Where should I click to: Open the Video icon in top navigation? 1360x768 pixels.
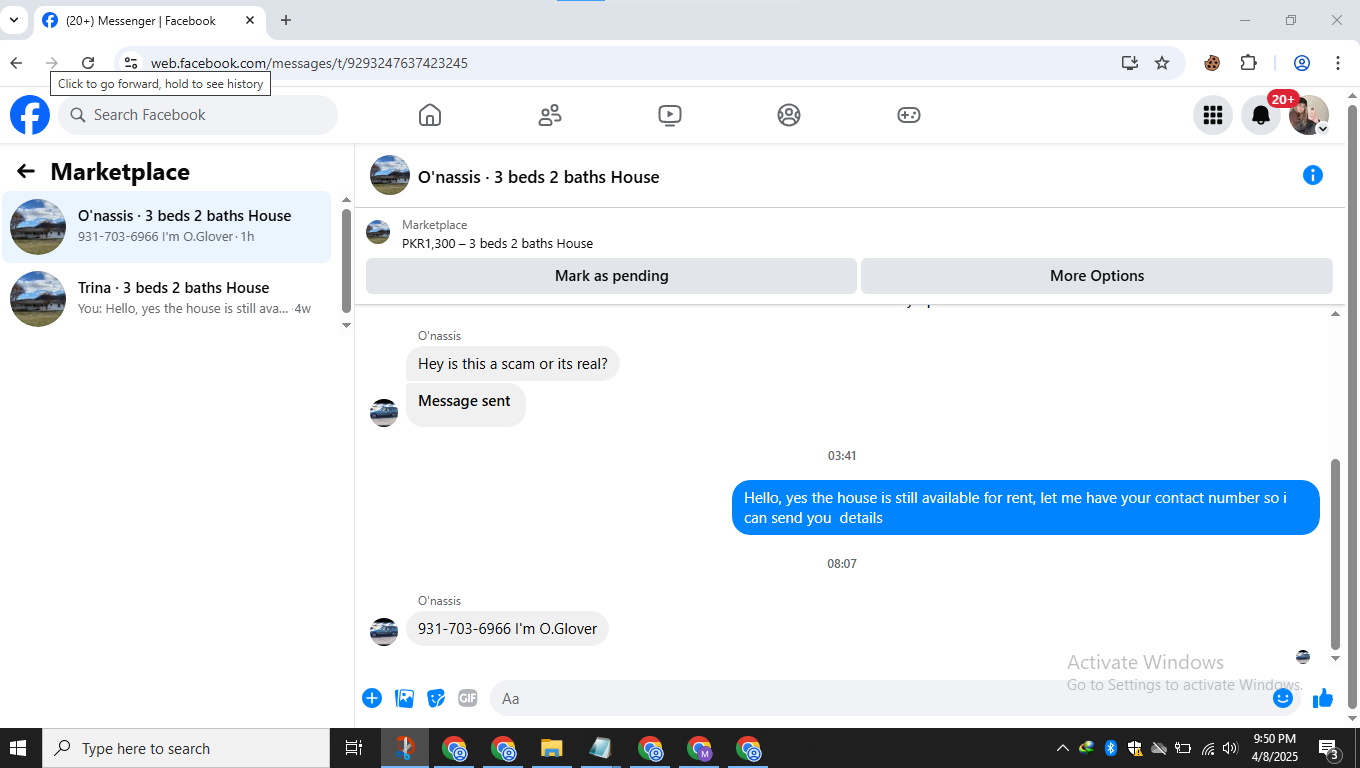pyautogui.click(x=670, y=115)
